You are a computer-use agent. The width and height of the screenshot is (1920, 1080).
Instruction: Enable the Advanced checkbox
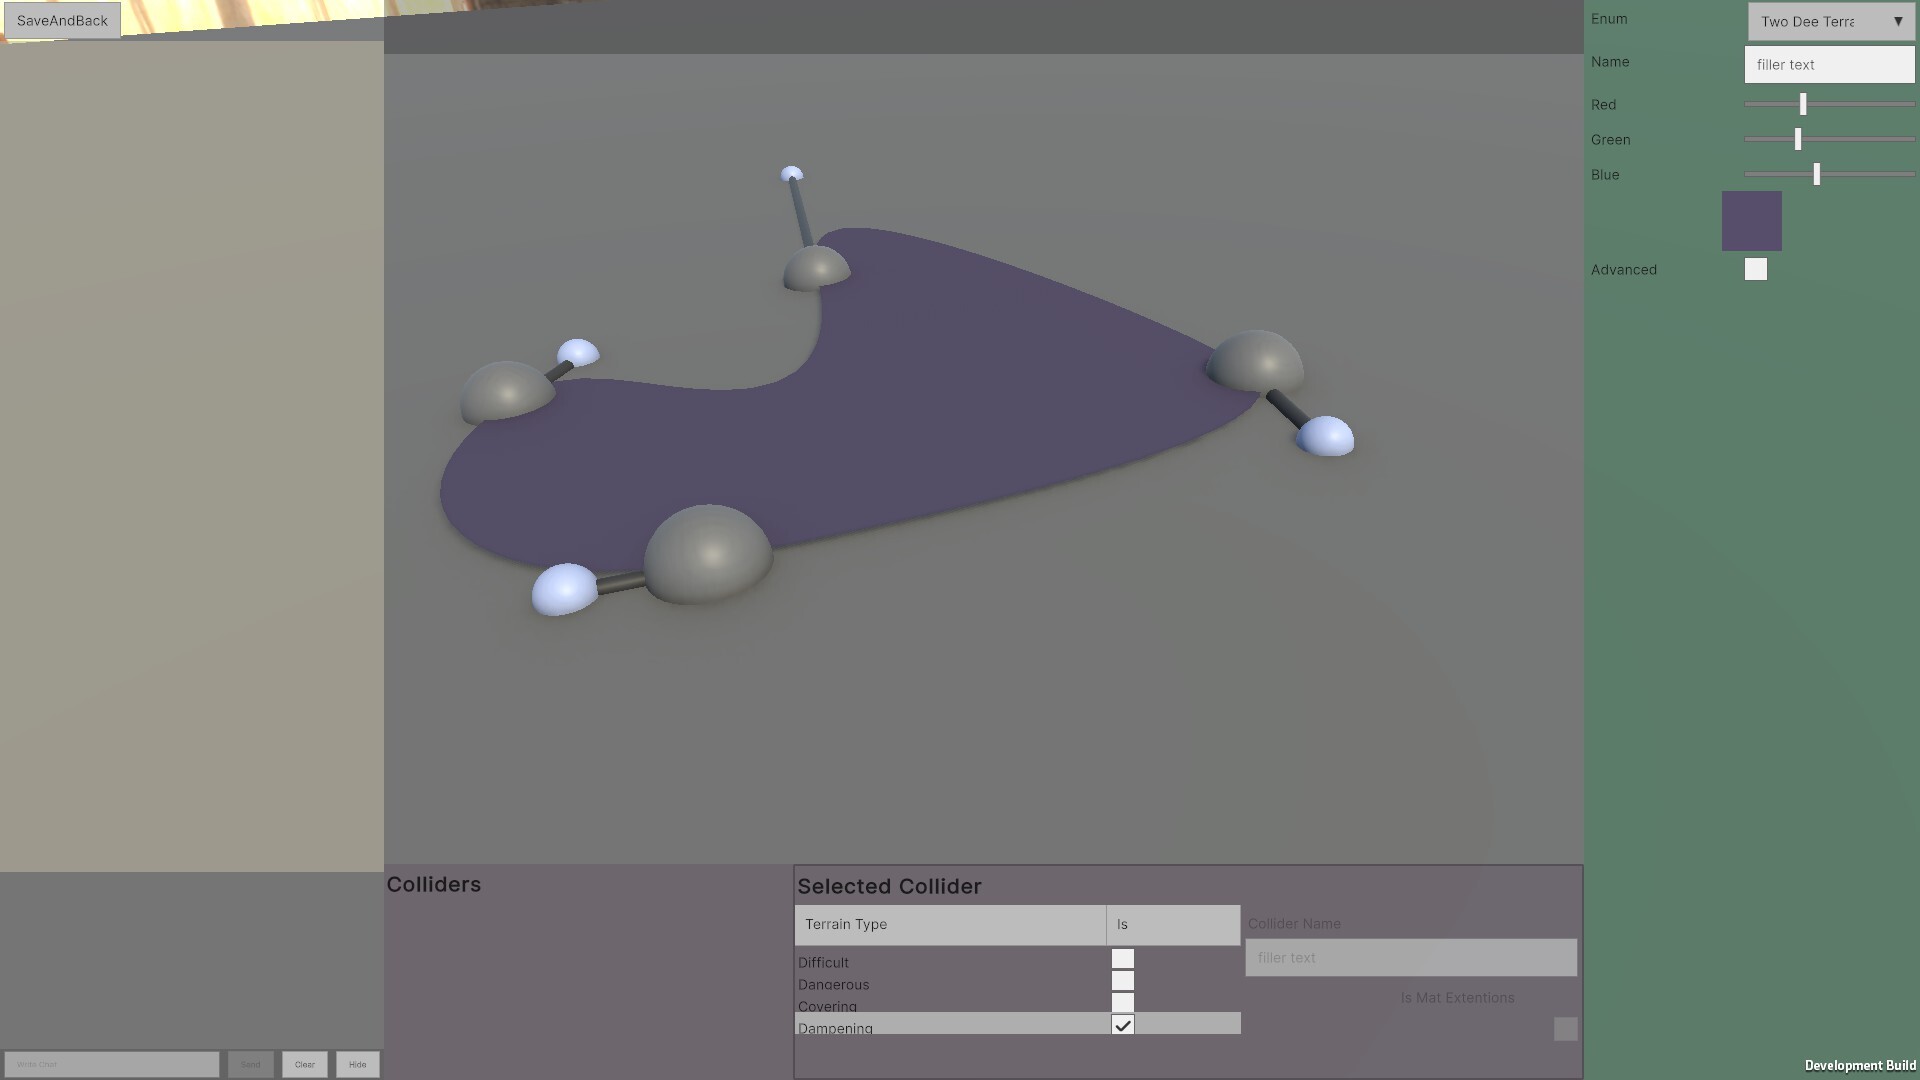(1754, 268)
